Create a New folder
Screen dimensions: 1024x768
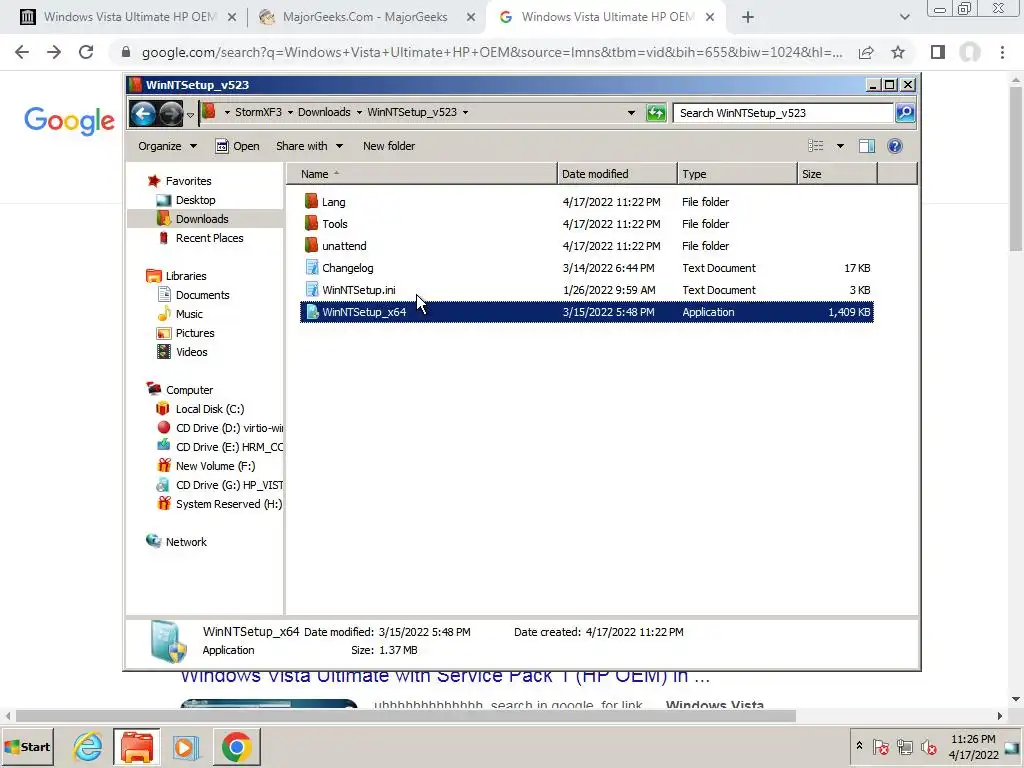389,146
